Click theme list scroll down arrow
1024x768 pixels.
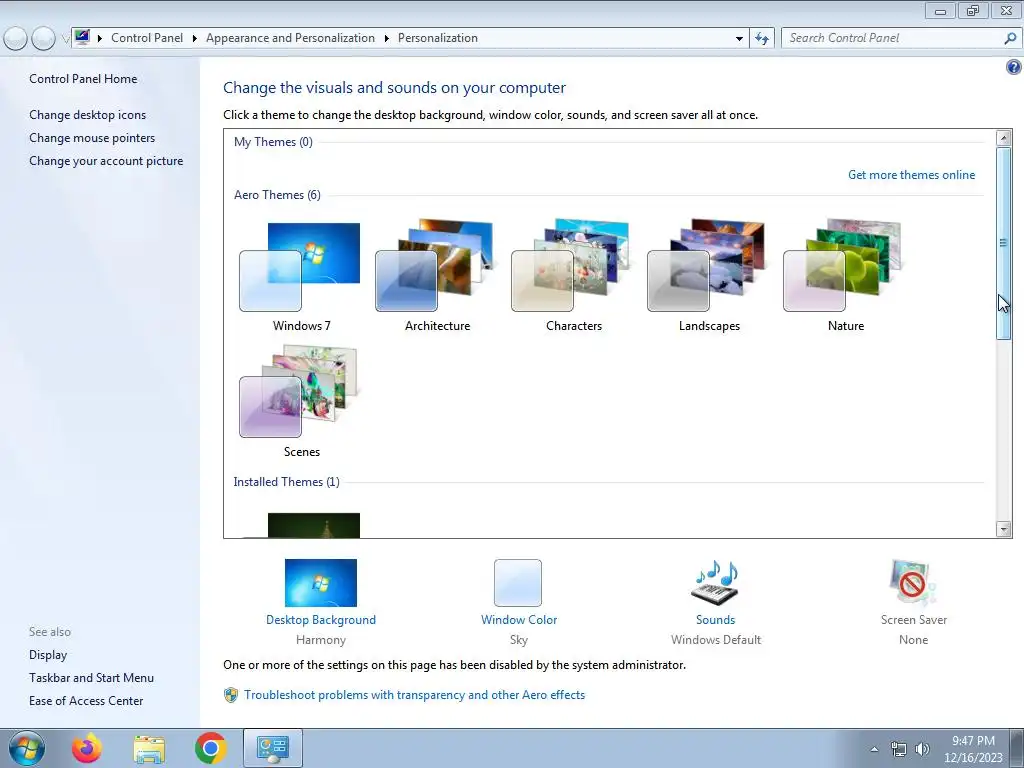[x=1004, y=530]
